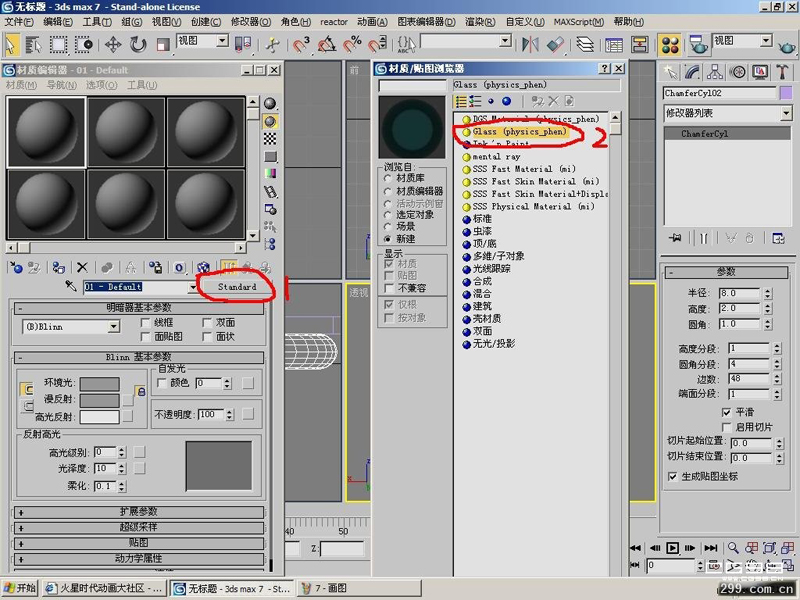Select the Rotate tool in main toolbar
The height and width of the screenshot is (600, 800).
pos(138,45)
